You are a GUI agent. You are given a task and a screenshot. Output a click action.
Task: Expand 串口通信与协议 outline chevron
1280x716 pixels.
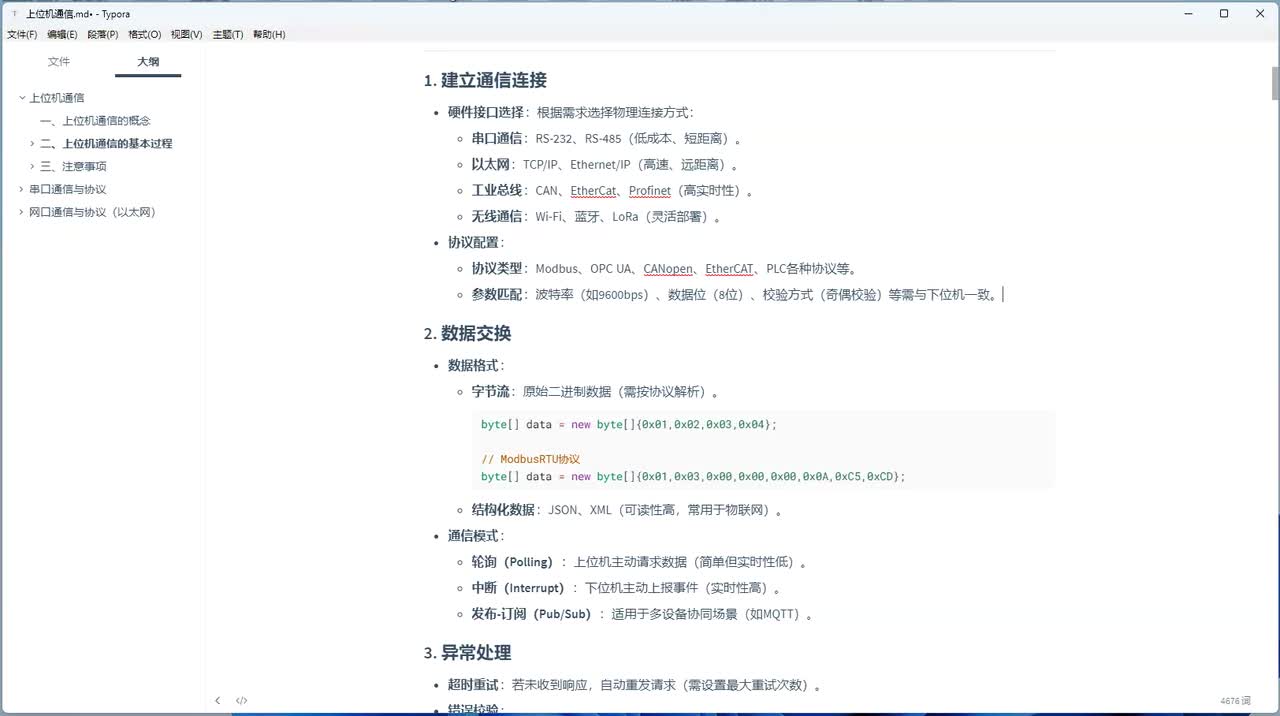22,190
